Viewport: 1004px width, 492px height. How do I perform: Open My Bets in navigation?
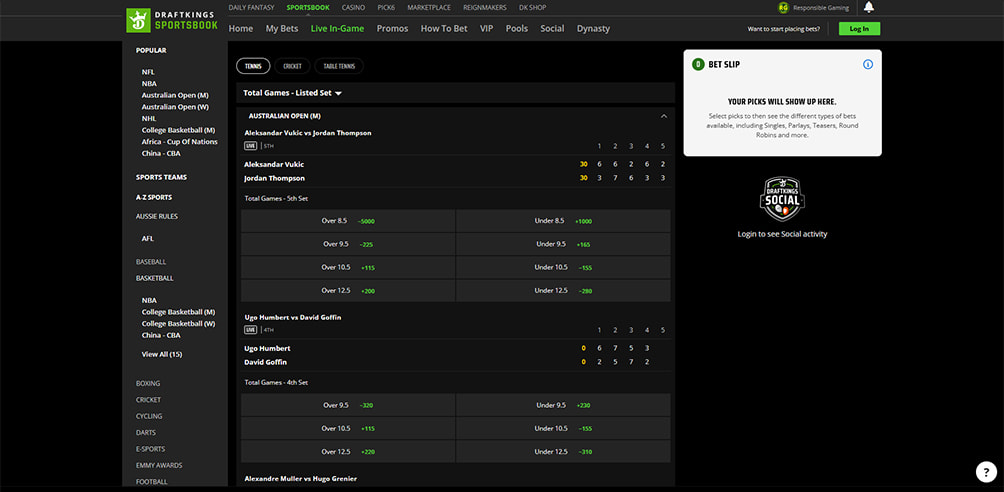tap(282, 28)
